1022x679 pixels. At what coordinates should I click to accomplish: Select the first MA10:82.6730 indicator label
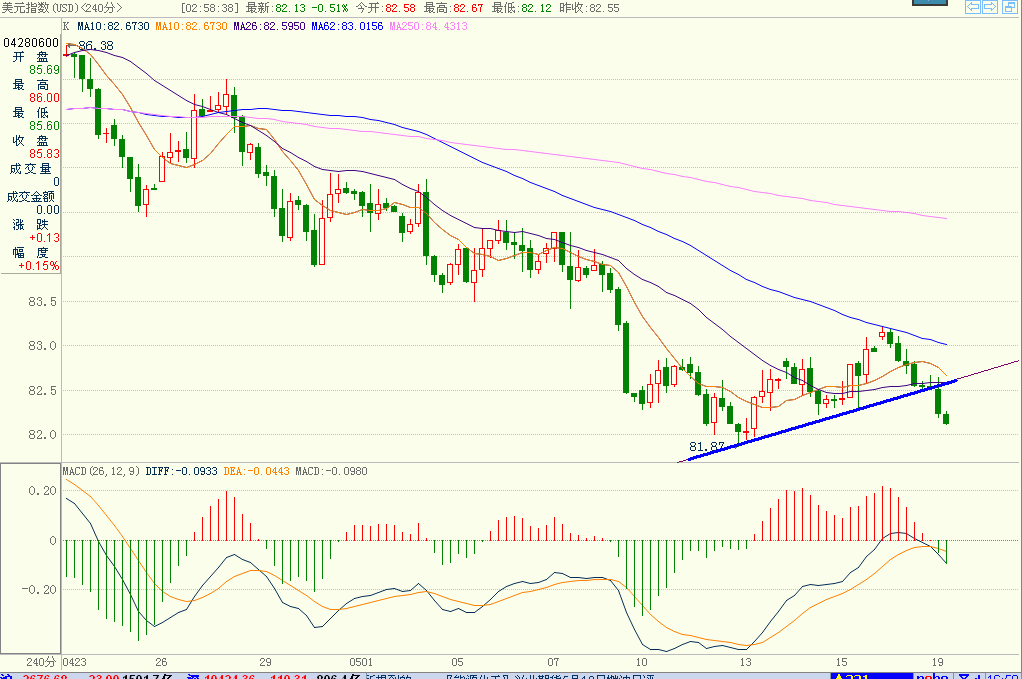pos(113,26)
